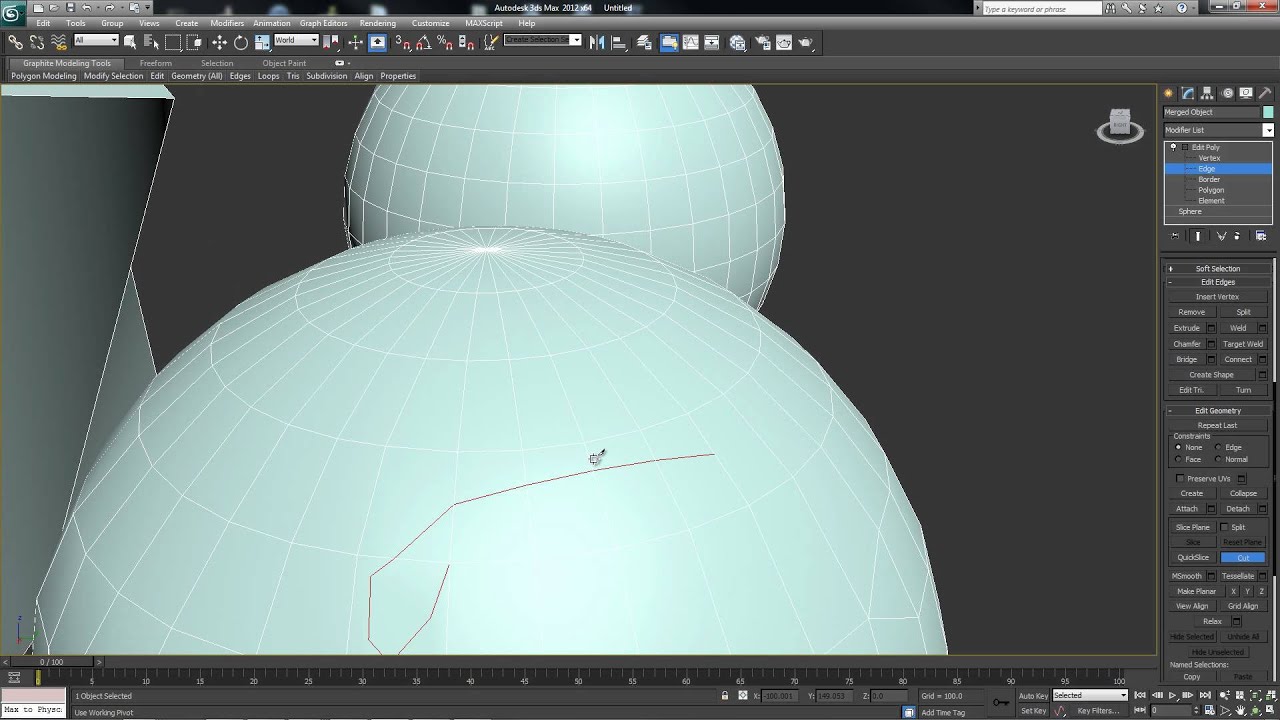Collapse the Edit Poly stack entry
1280x720 pixels.
pos(1185,147)
